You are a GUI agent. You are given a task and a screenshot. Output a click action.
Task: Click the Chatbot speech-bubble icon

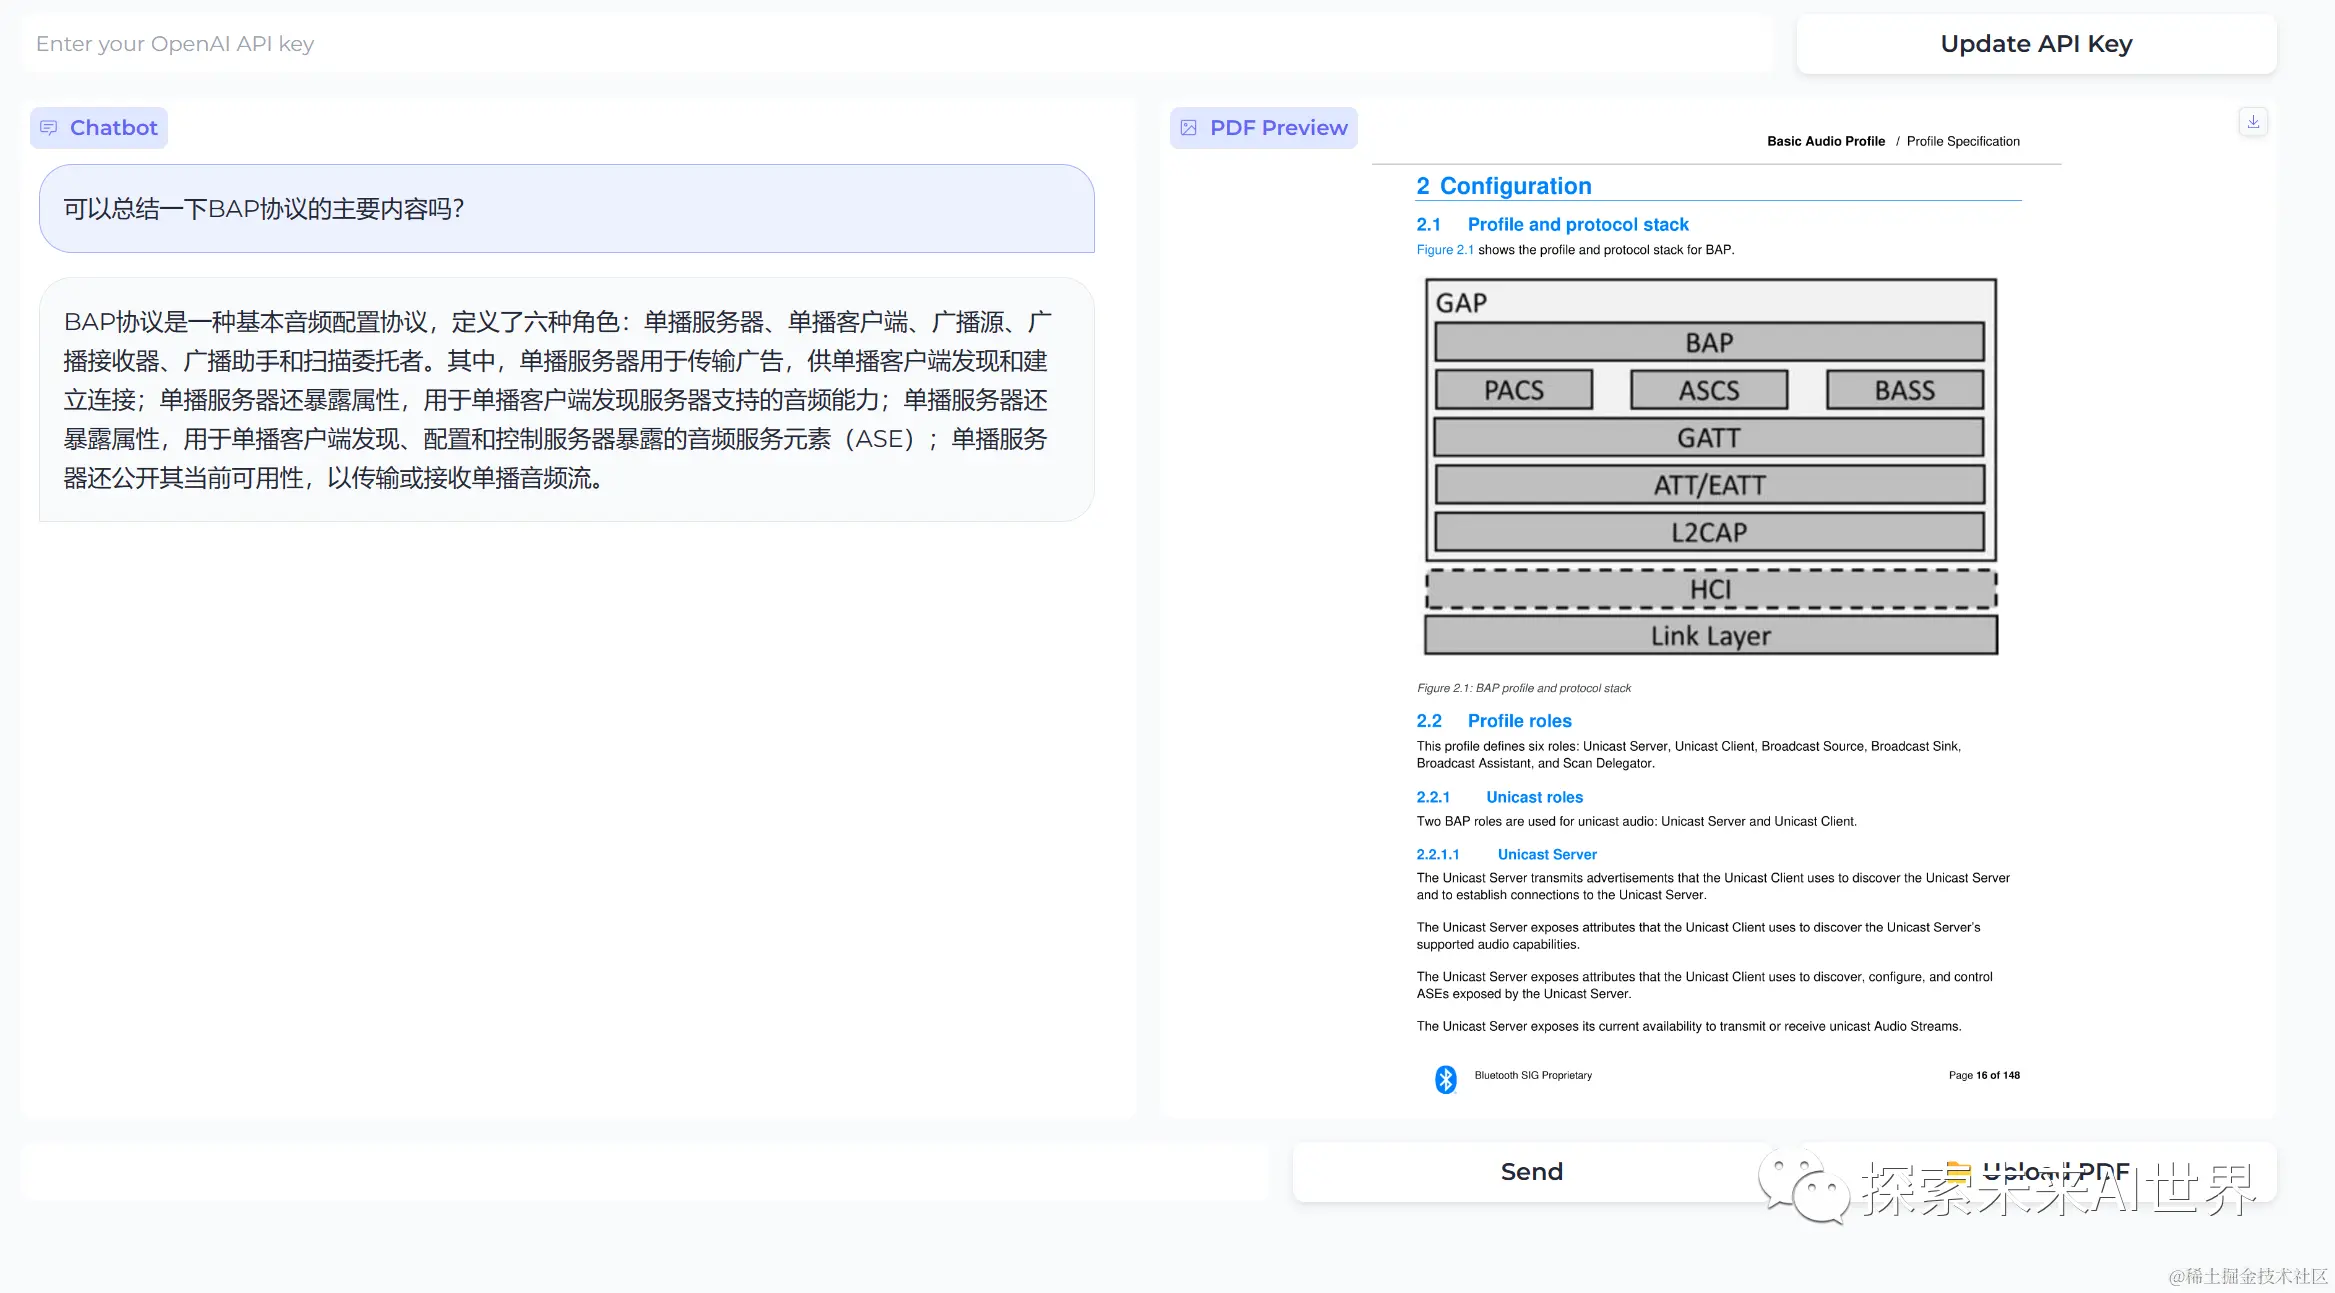click(50, 127)
